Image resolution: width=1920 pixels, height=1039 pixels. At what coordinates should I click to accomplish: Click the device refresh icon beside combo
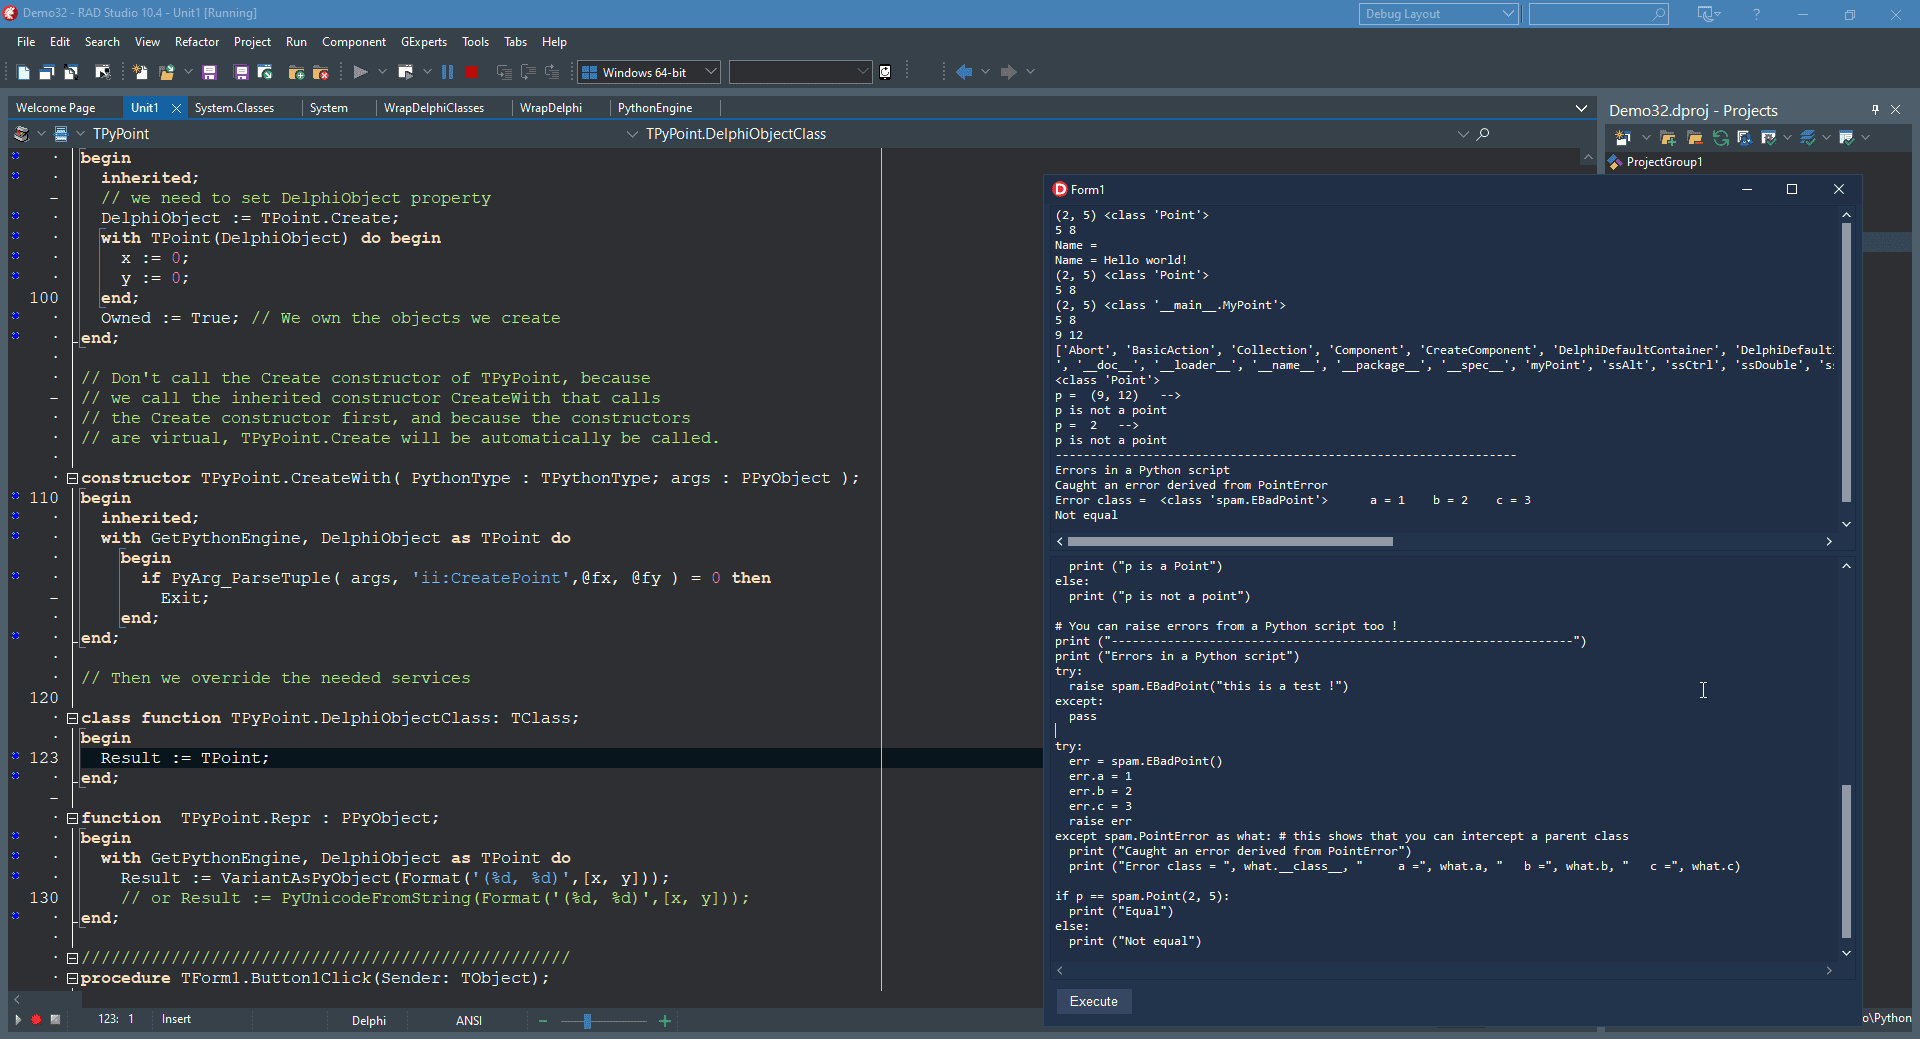click(x=885, y=72)
